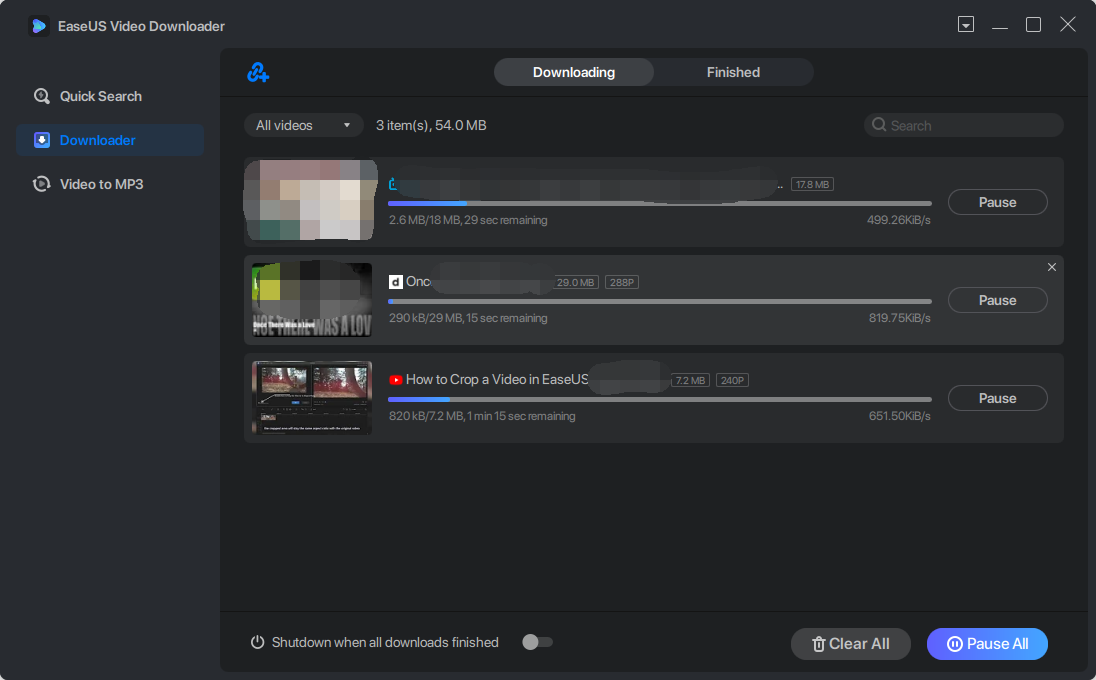Minimize the EaseUS window
This screenshot has height=680, width=1096.
coord(1000,25)
